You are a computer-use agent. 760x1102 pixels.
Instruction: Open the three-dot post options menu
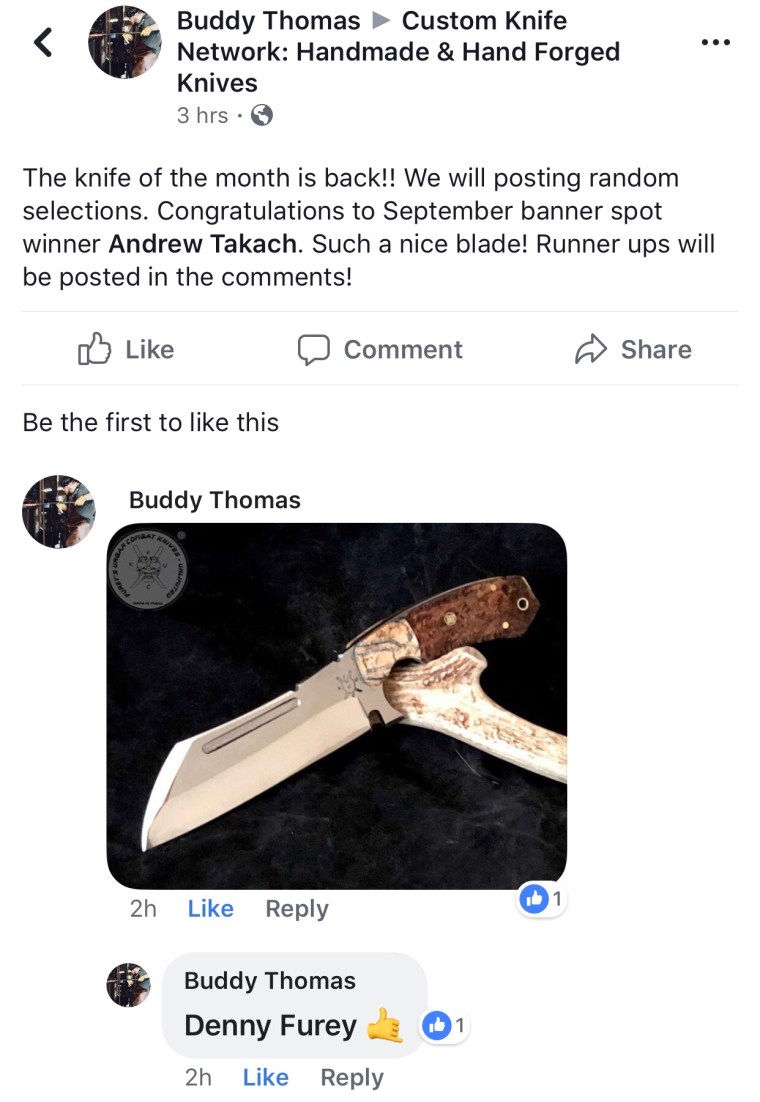coord(715,43)
